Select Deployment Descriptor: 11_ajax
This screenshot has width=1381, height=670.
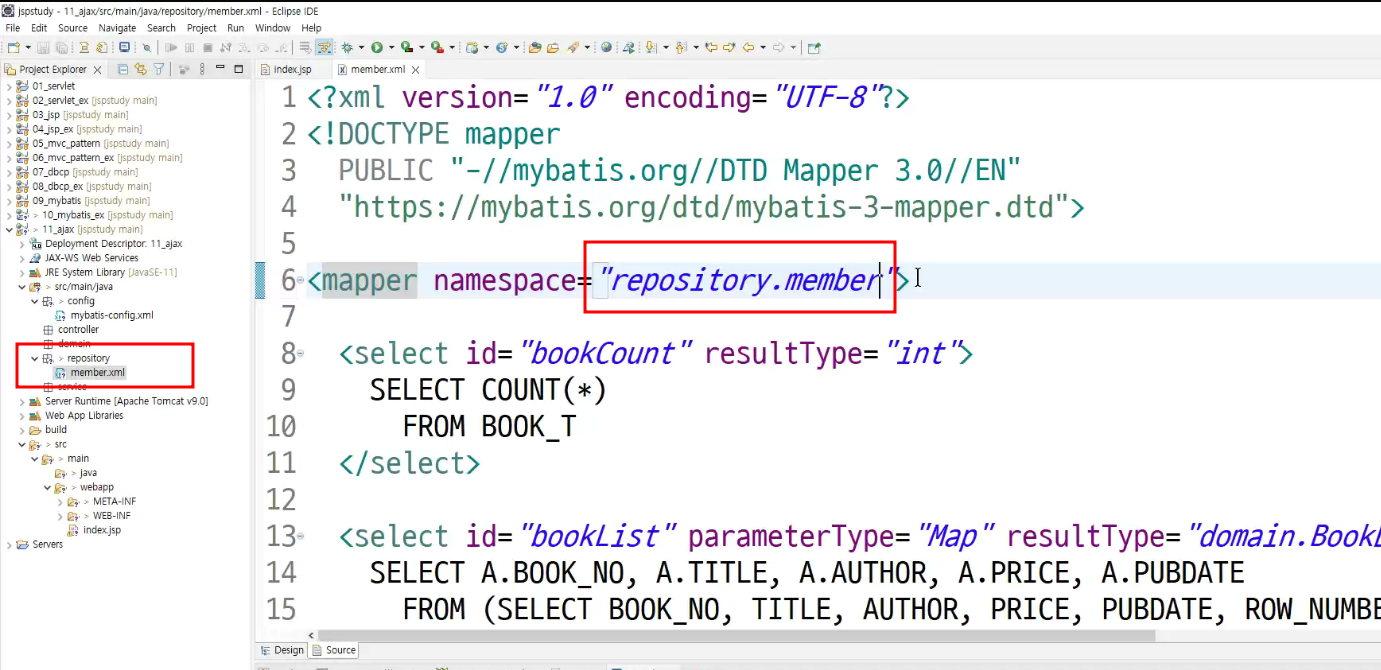click(113, 243)
